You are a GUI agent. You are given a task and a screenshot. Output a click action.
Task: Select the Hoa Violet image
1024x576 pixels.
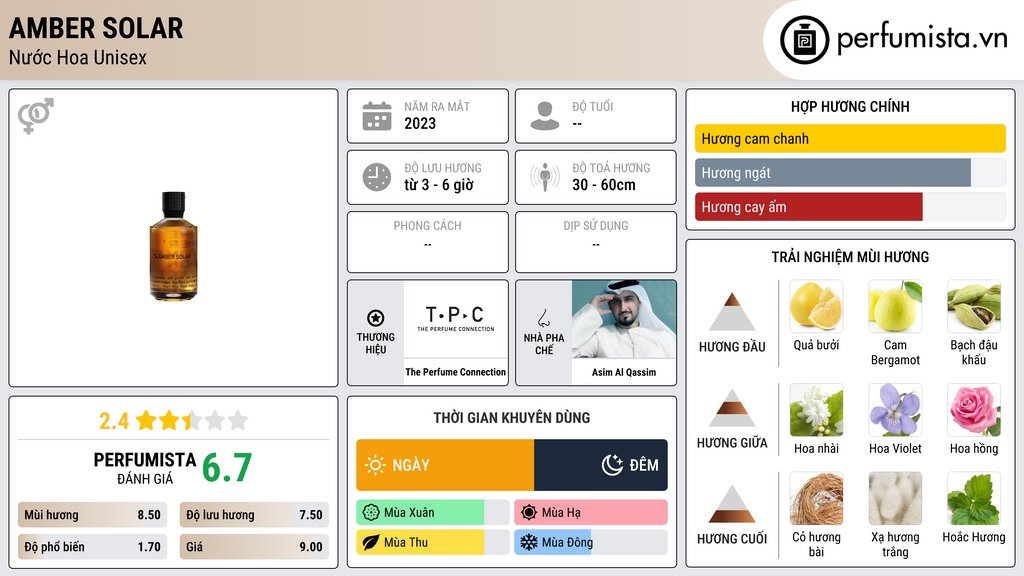[895, 409]
